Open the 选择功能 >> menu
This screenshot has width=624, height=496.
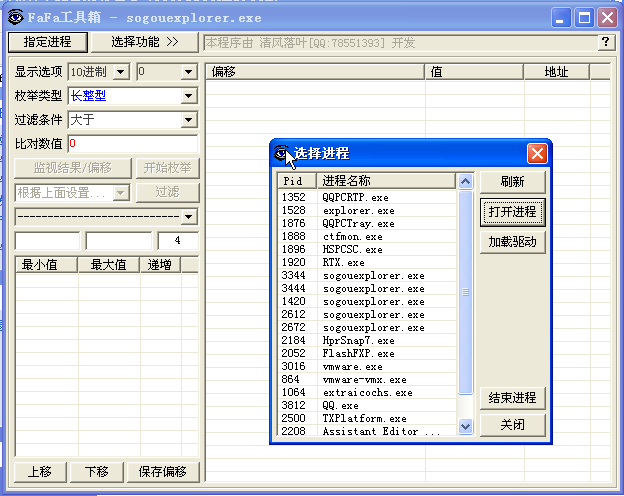pyautogui.click(x=144, y=42)
